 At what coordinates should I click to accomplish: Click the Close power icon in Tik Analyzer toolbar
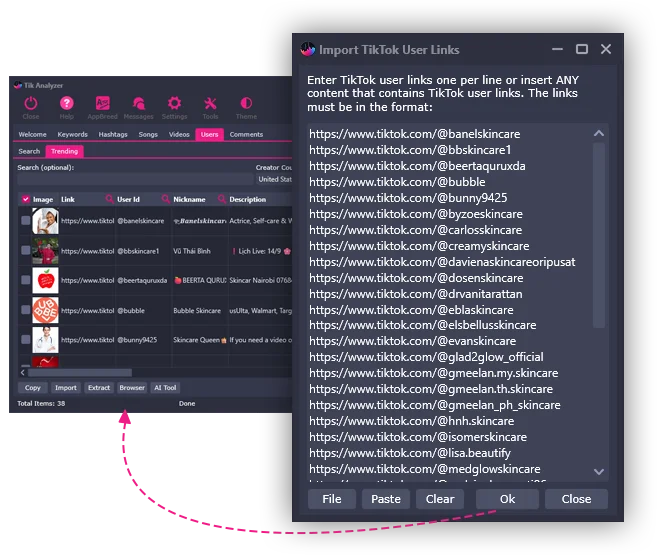tap(31, 103)
